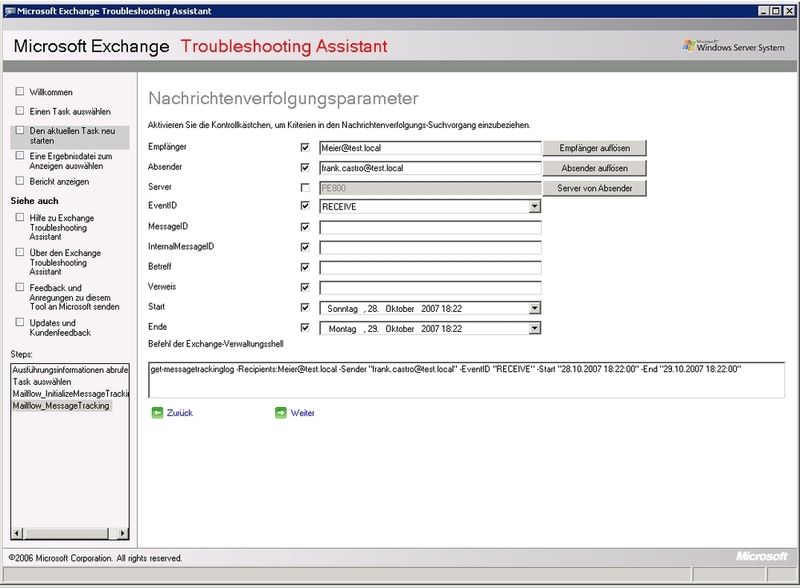Click the application icon in the title bar
The width and height of the screenshot is (800, 588).
pos(9,11)
